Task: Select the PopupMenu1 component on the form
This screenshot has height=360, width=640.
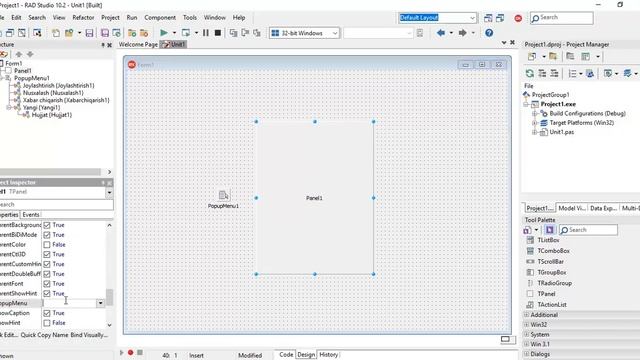Action: [223, 196]
